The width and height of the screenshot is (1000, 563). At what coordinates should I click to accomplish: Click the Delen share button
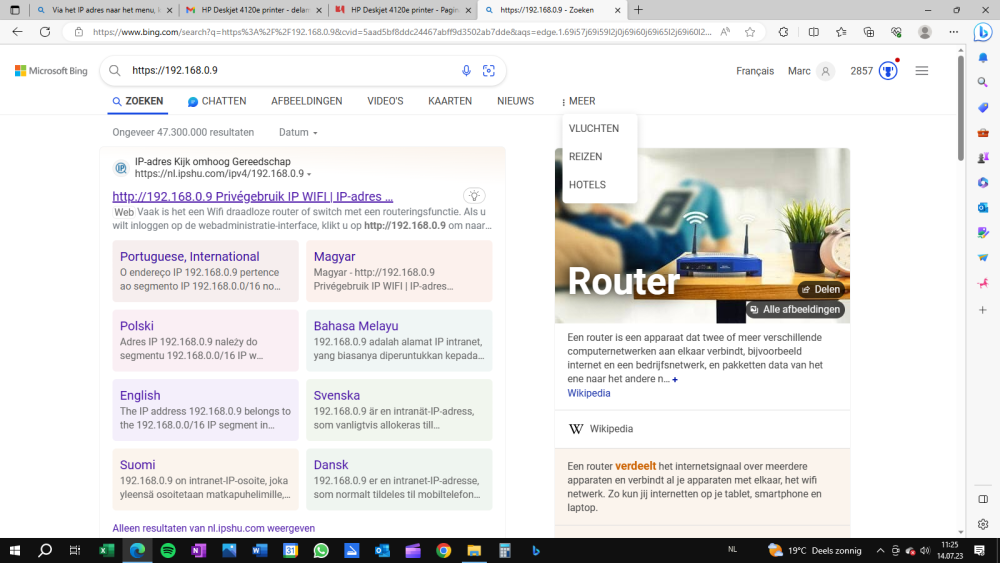pyautogui.click(x=821, y=289)
